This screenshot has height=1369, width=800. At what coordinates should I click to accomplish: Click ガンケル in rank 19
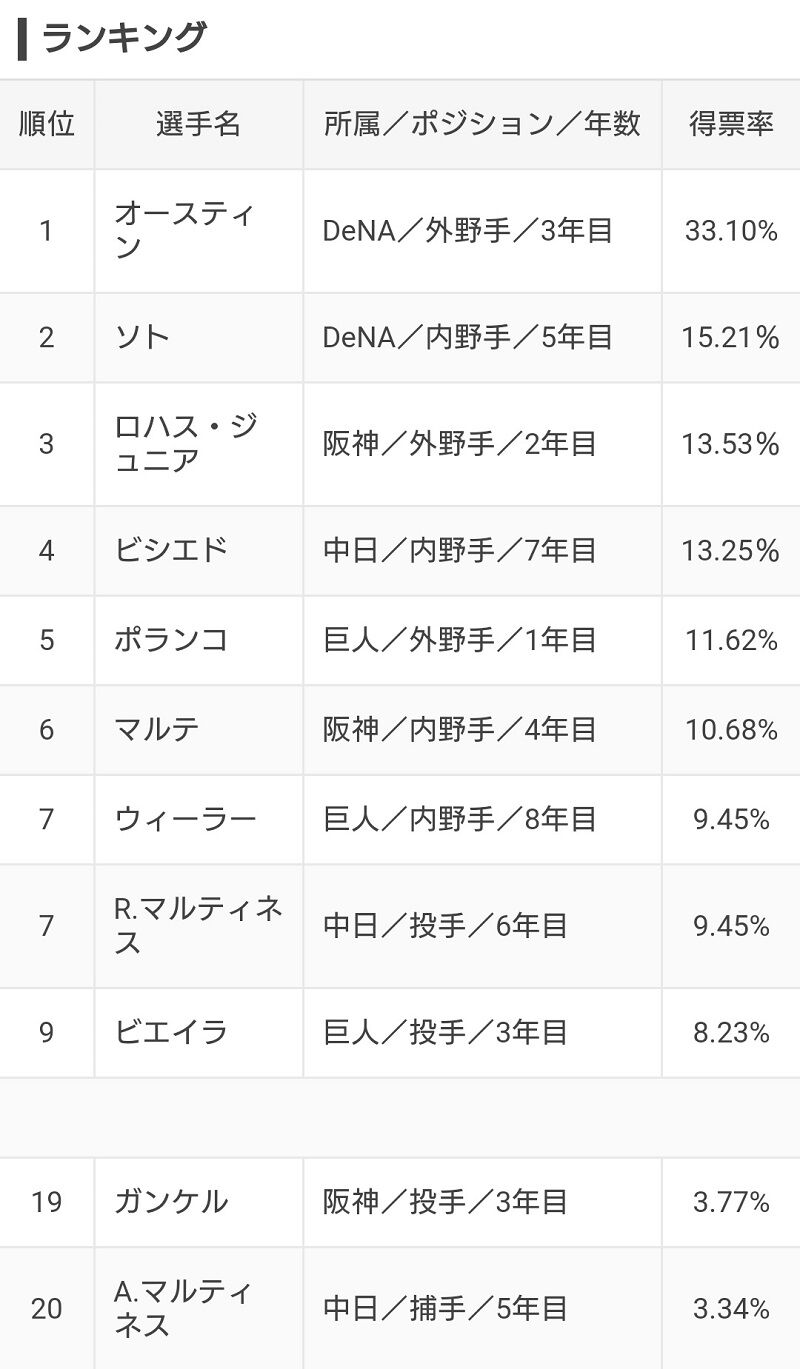click(x=171, y=1202)
